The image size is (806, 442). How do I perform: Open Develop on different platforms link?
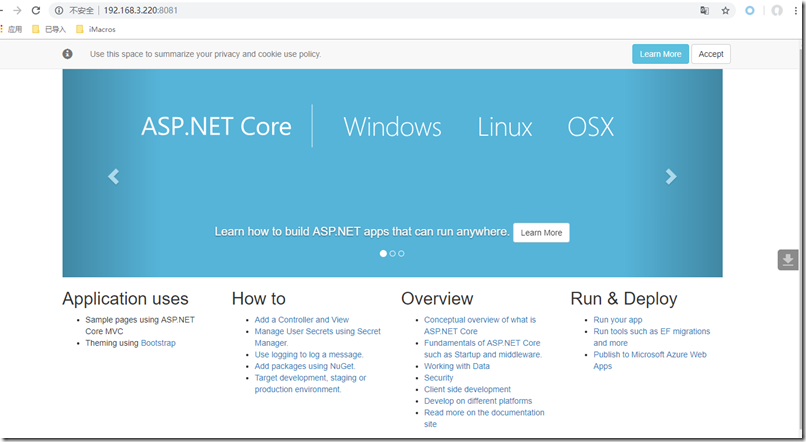click(x=478, y=401)
